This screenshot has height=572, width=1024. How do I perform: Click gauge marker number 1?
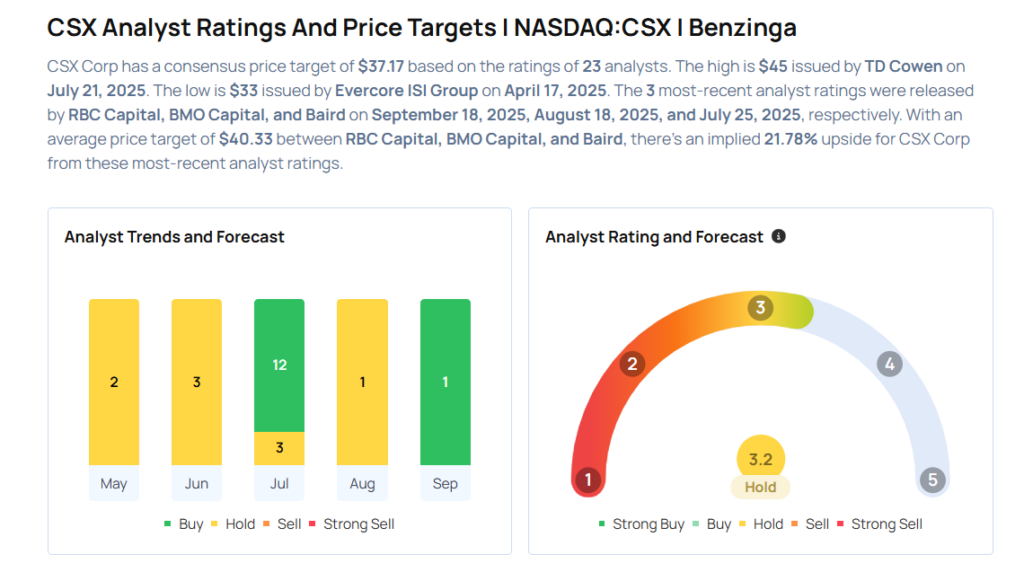coord(588,480)
